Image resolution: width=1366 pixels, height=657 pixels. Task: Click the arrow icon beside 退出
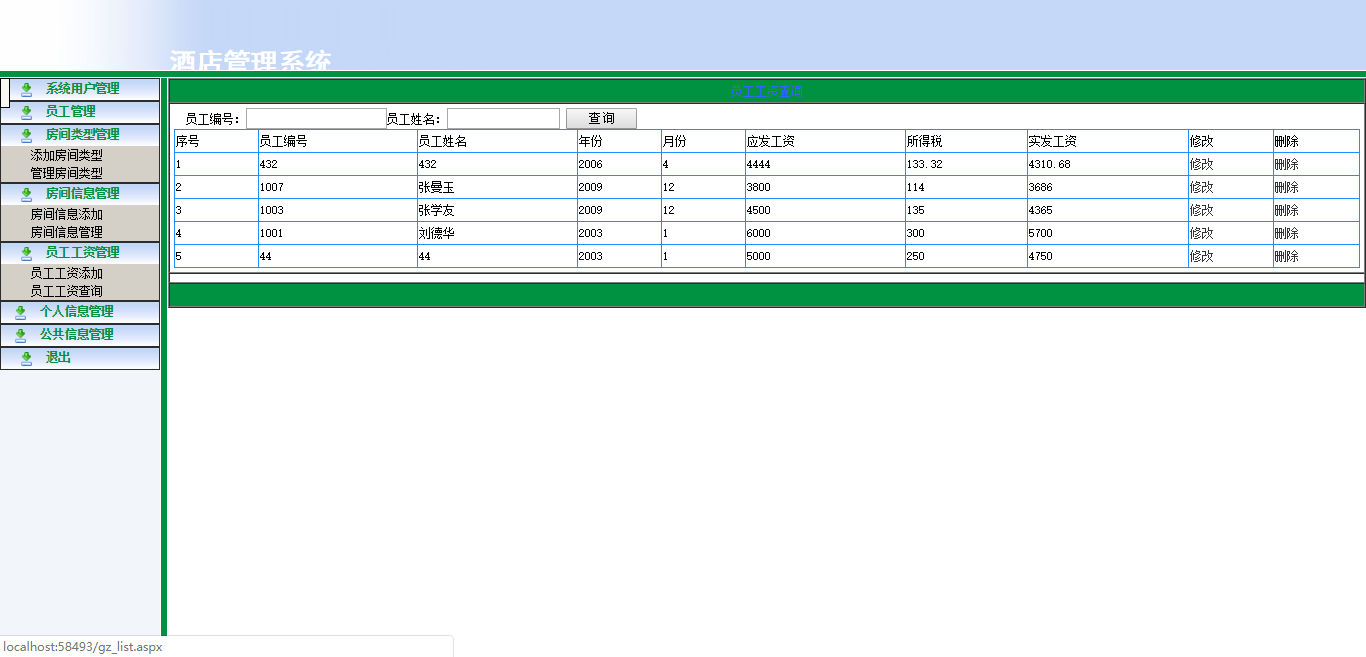click(27, 358)
